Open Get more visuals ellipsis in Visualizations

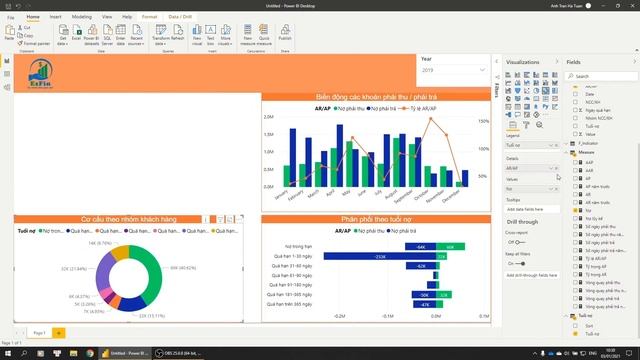coord(546,115)
